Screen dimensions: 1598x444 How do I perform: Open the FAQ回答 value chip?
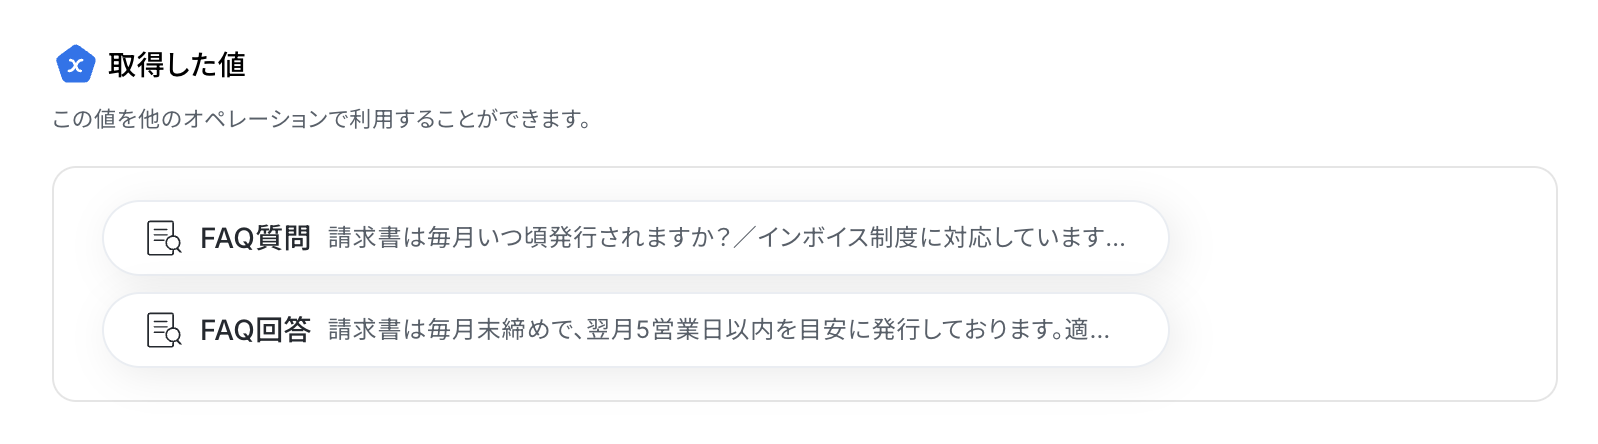636,330
